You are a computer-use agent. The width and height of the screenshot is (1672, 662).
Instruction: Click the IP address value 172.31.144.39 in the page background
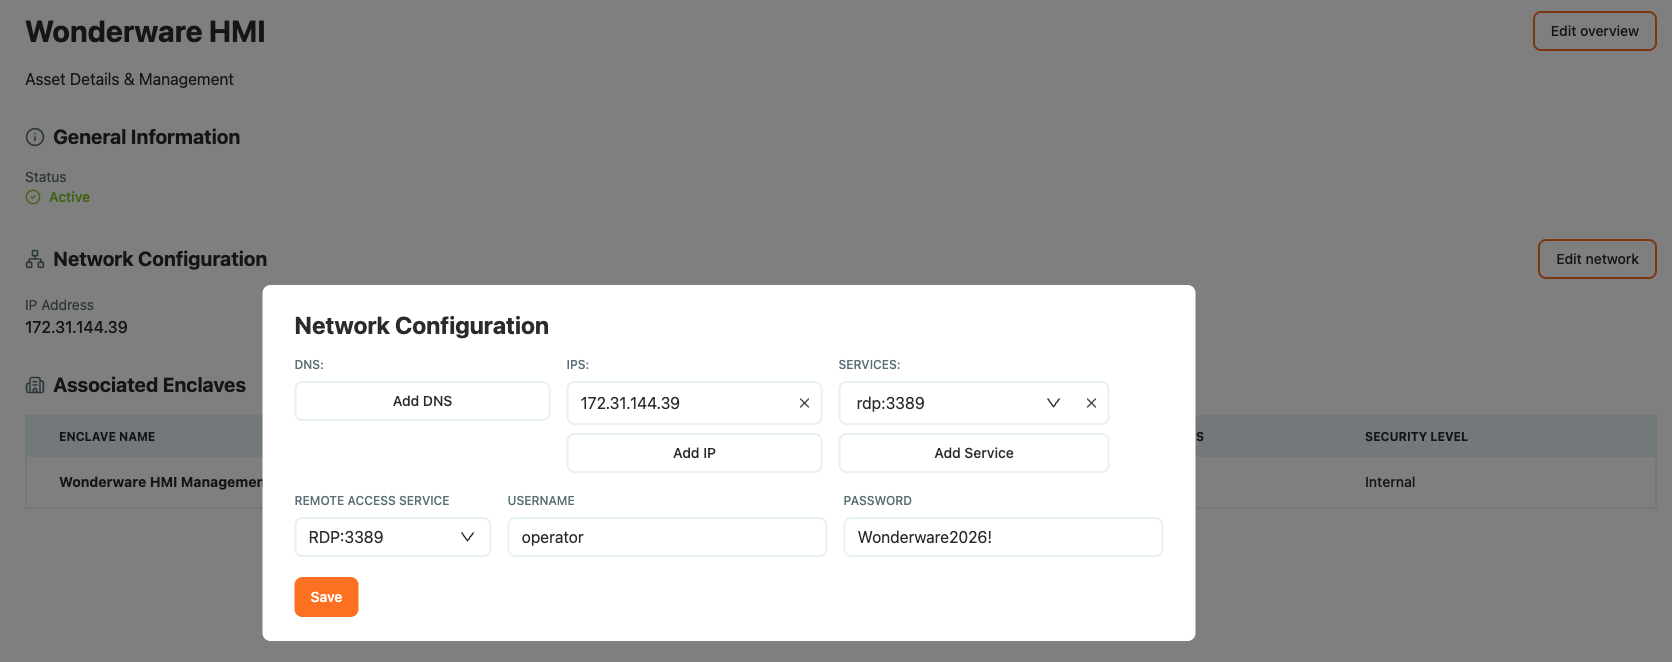76,327
